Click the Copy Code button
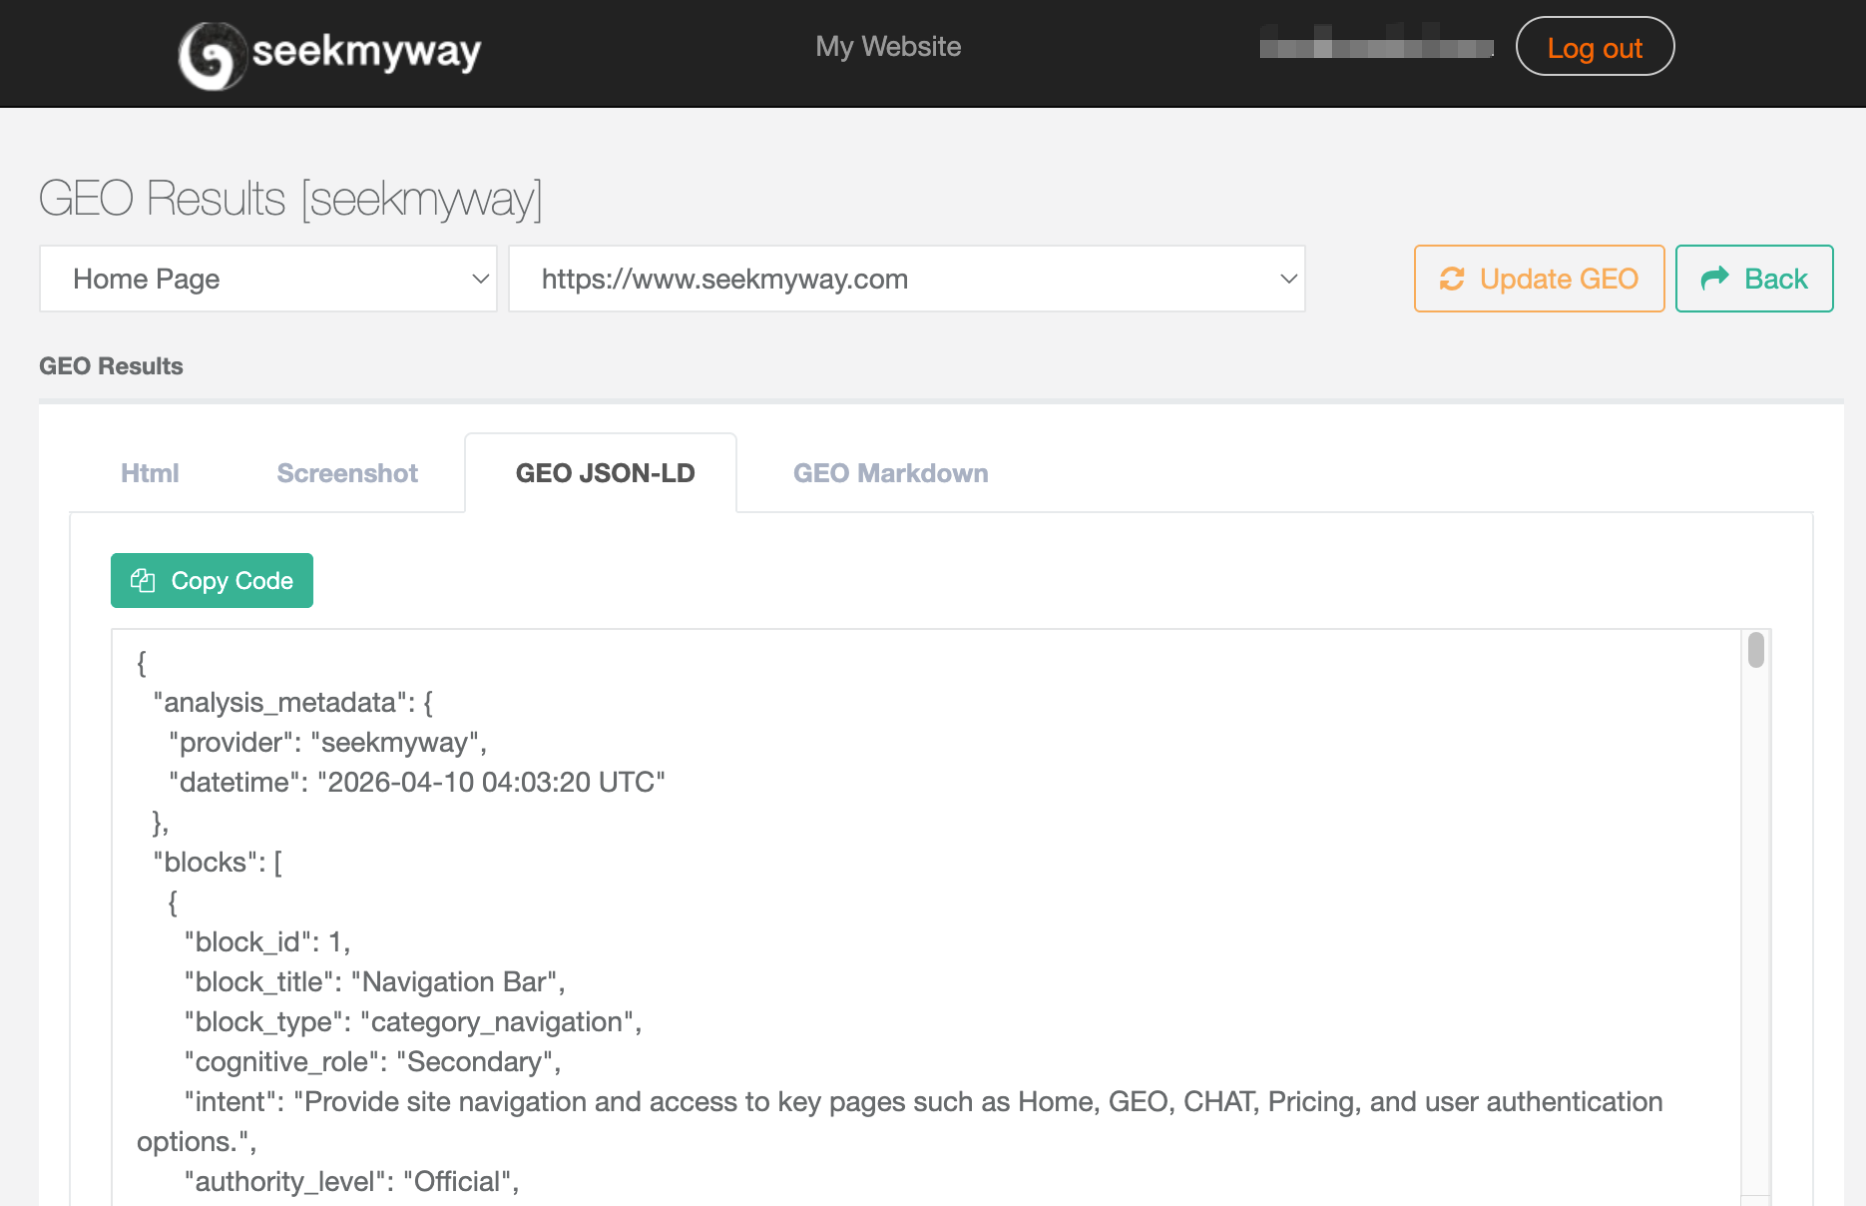The width and height of the screenshot is (1866, 1206). click(x=212, y=581)
